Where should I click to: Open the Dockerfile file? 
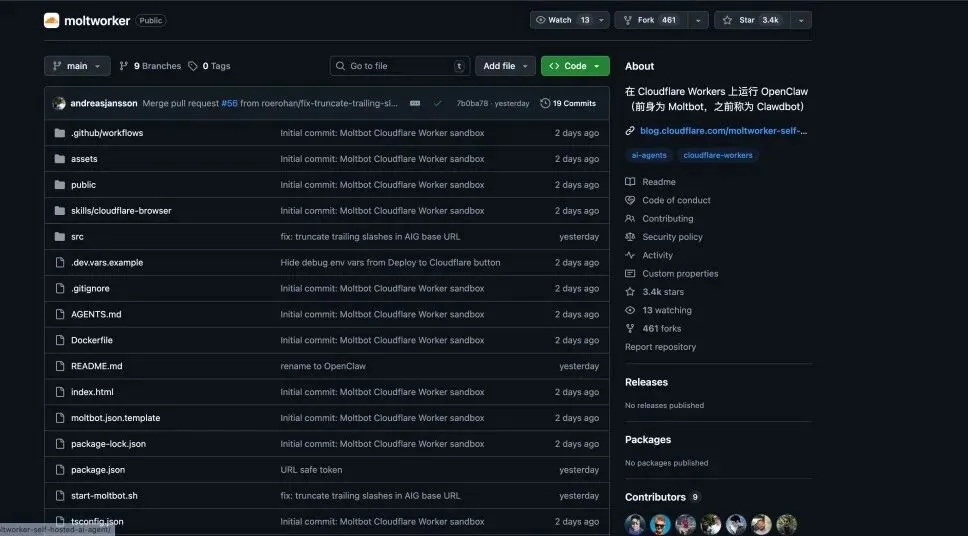(x=91, y=340)
